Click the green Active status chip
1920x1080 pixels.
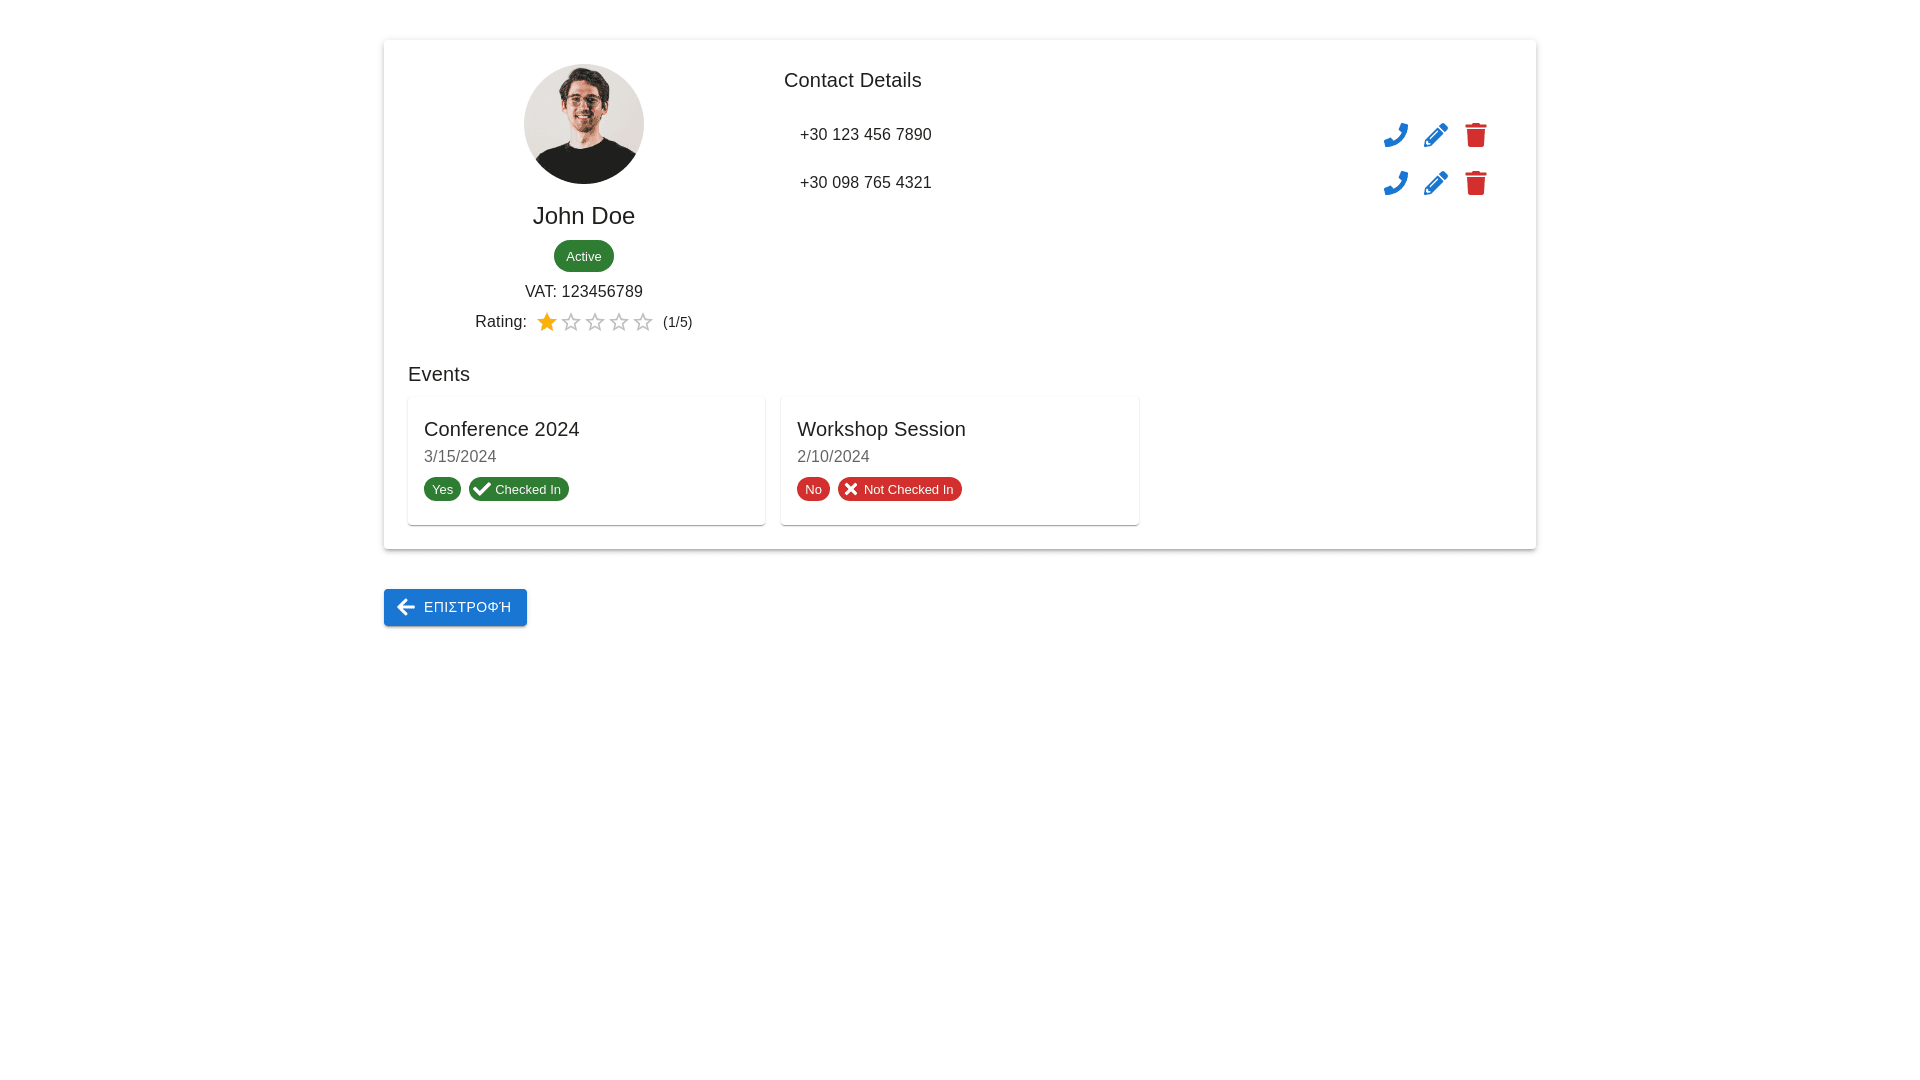(583, 256)
